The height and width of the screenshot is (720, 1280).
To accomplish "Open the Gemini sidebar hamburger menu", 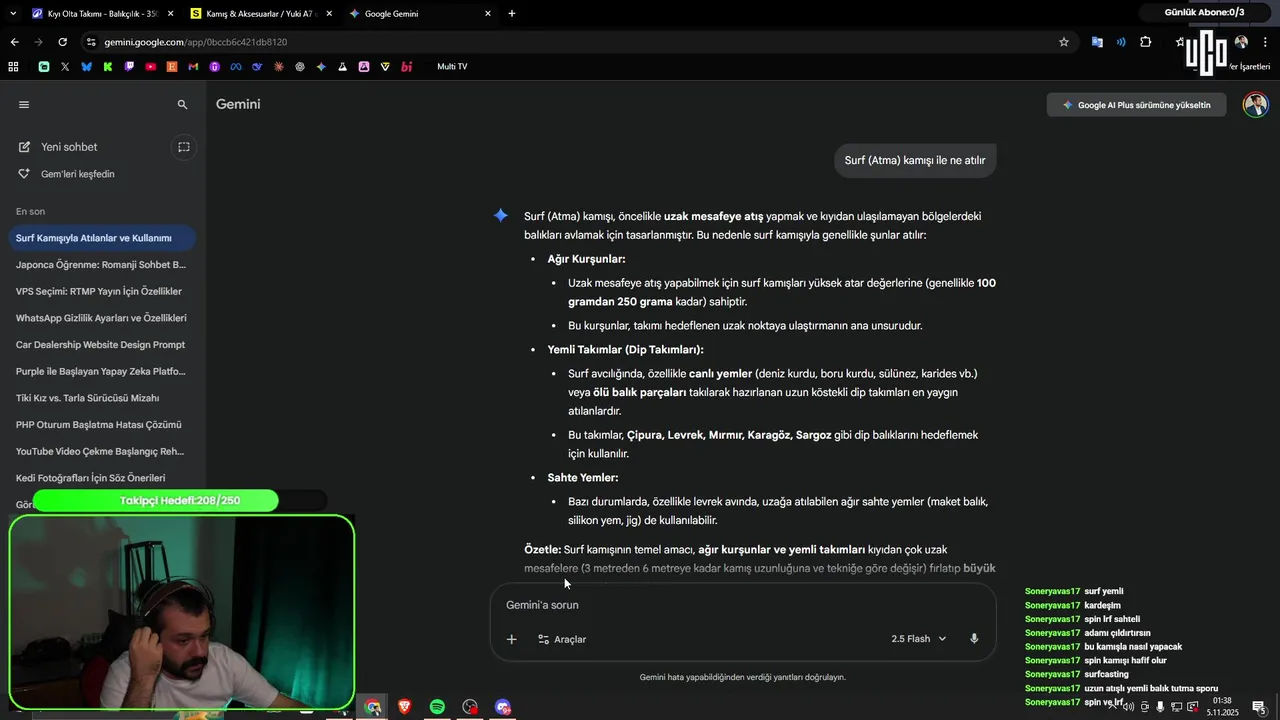I will click(x=24, y=104).
